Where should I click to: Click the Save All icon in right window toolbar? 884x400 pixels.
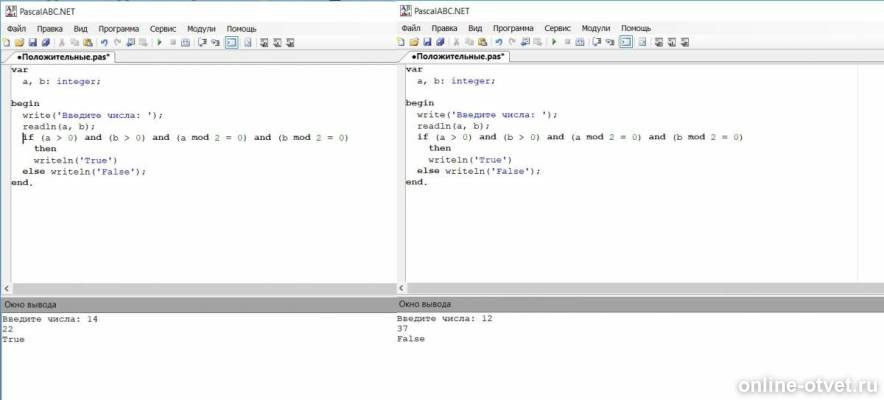coord(441,43)
